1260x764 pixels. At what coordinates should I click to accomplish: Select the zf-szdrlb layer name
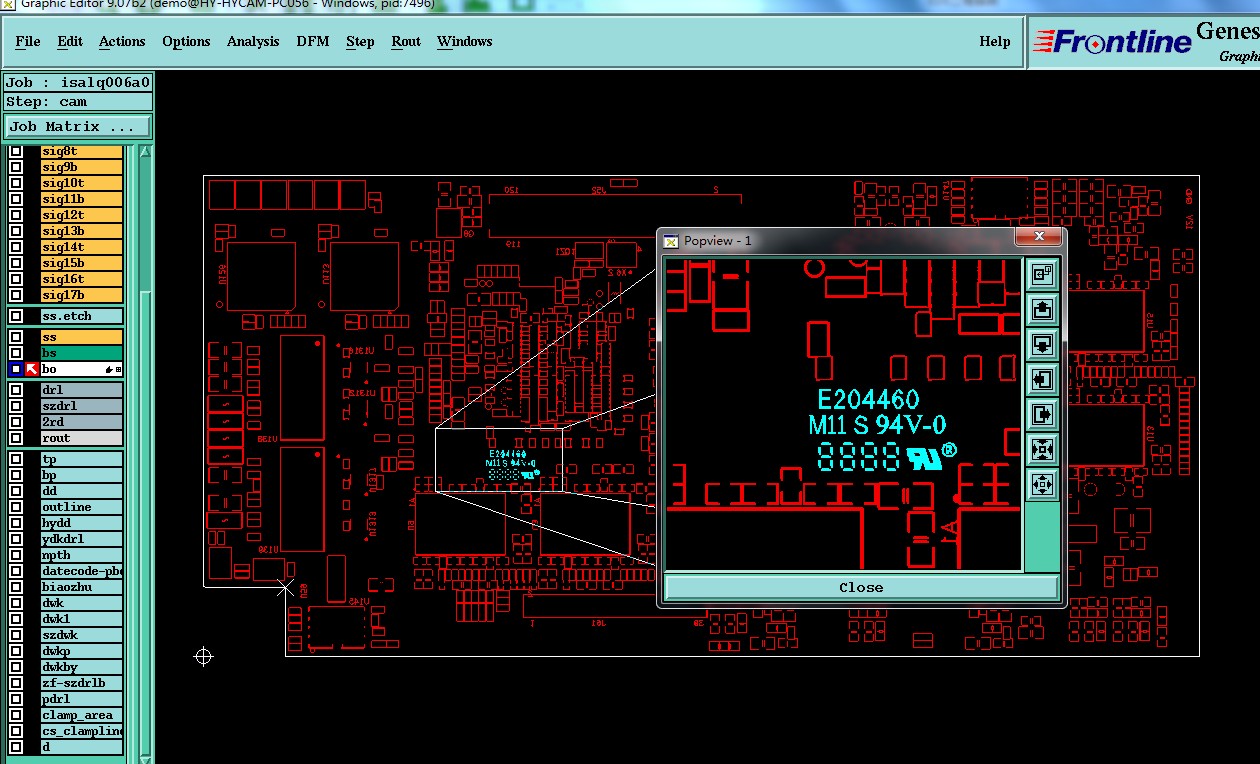[81, 683]
